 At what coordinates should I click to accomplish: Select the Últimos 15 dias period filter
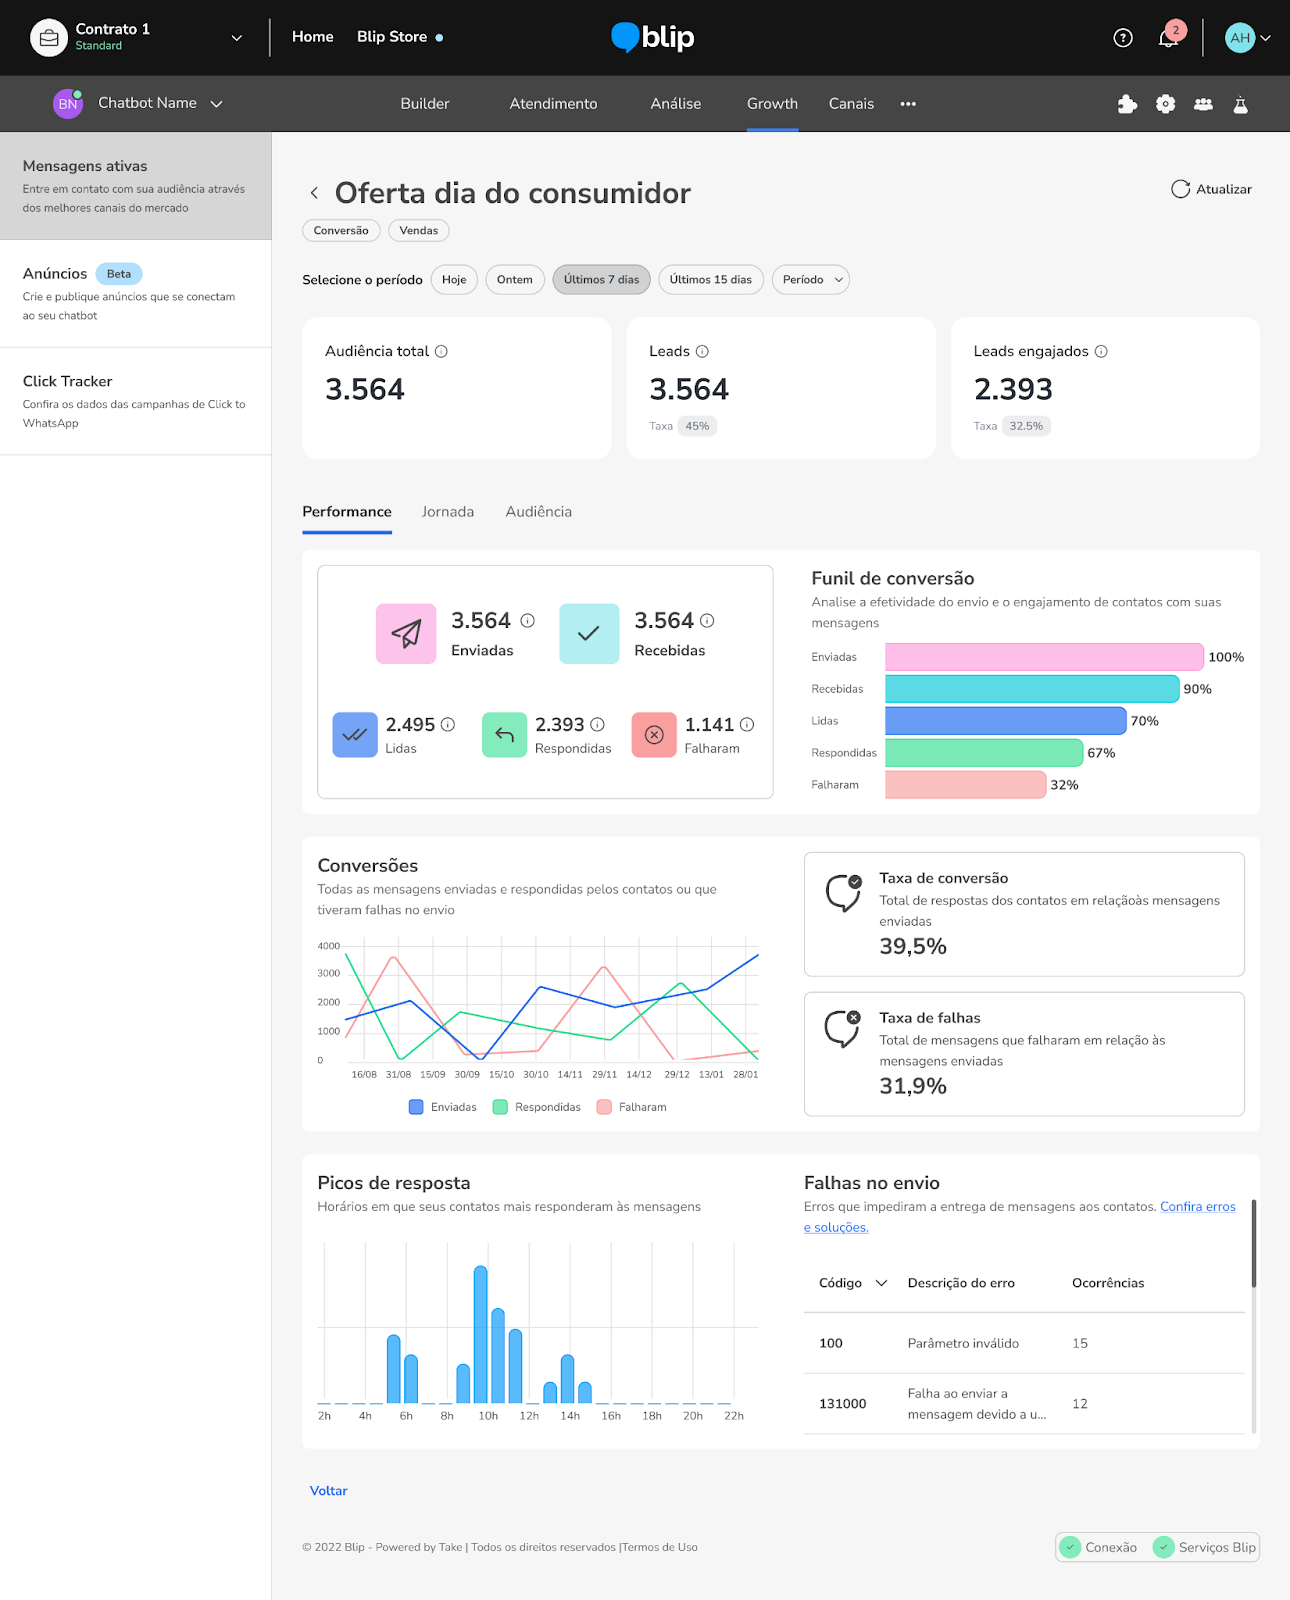[710, 280]
